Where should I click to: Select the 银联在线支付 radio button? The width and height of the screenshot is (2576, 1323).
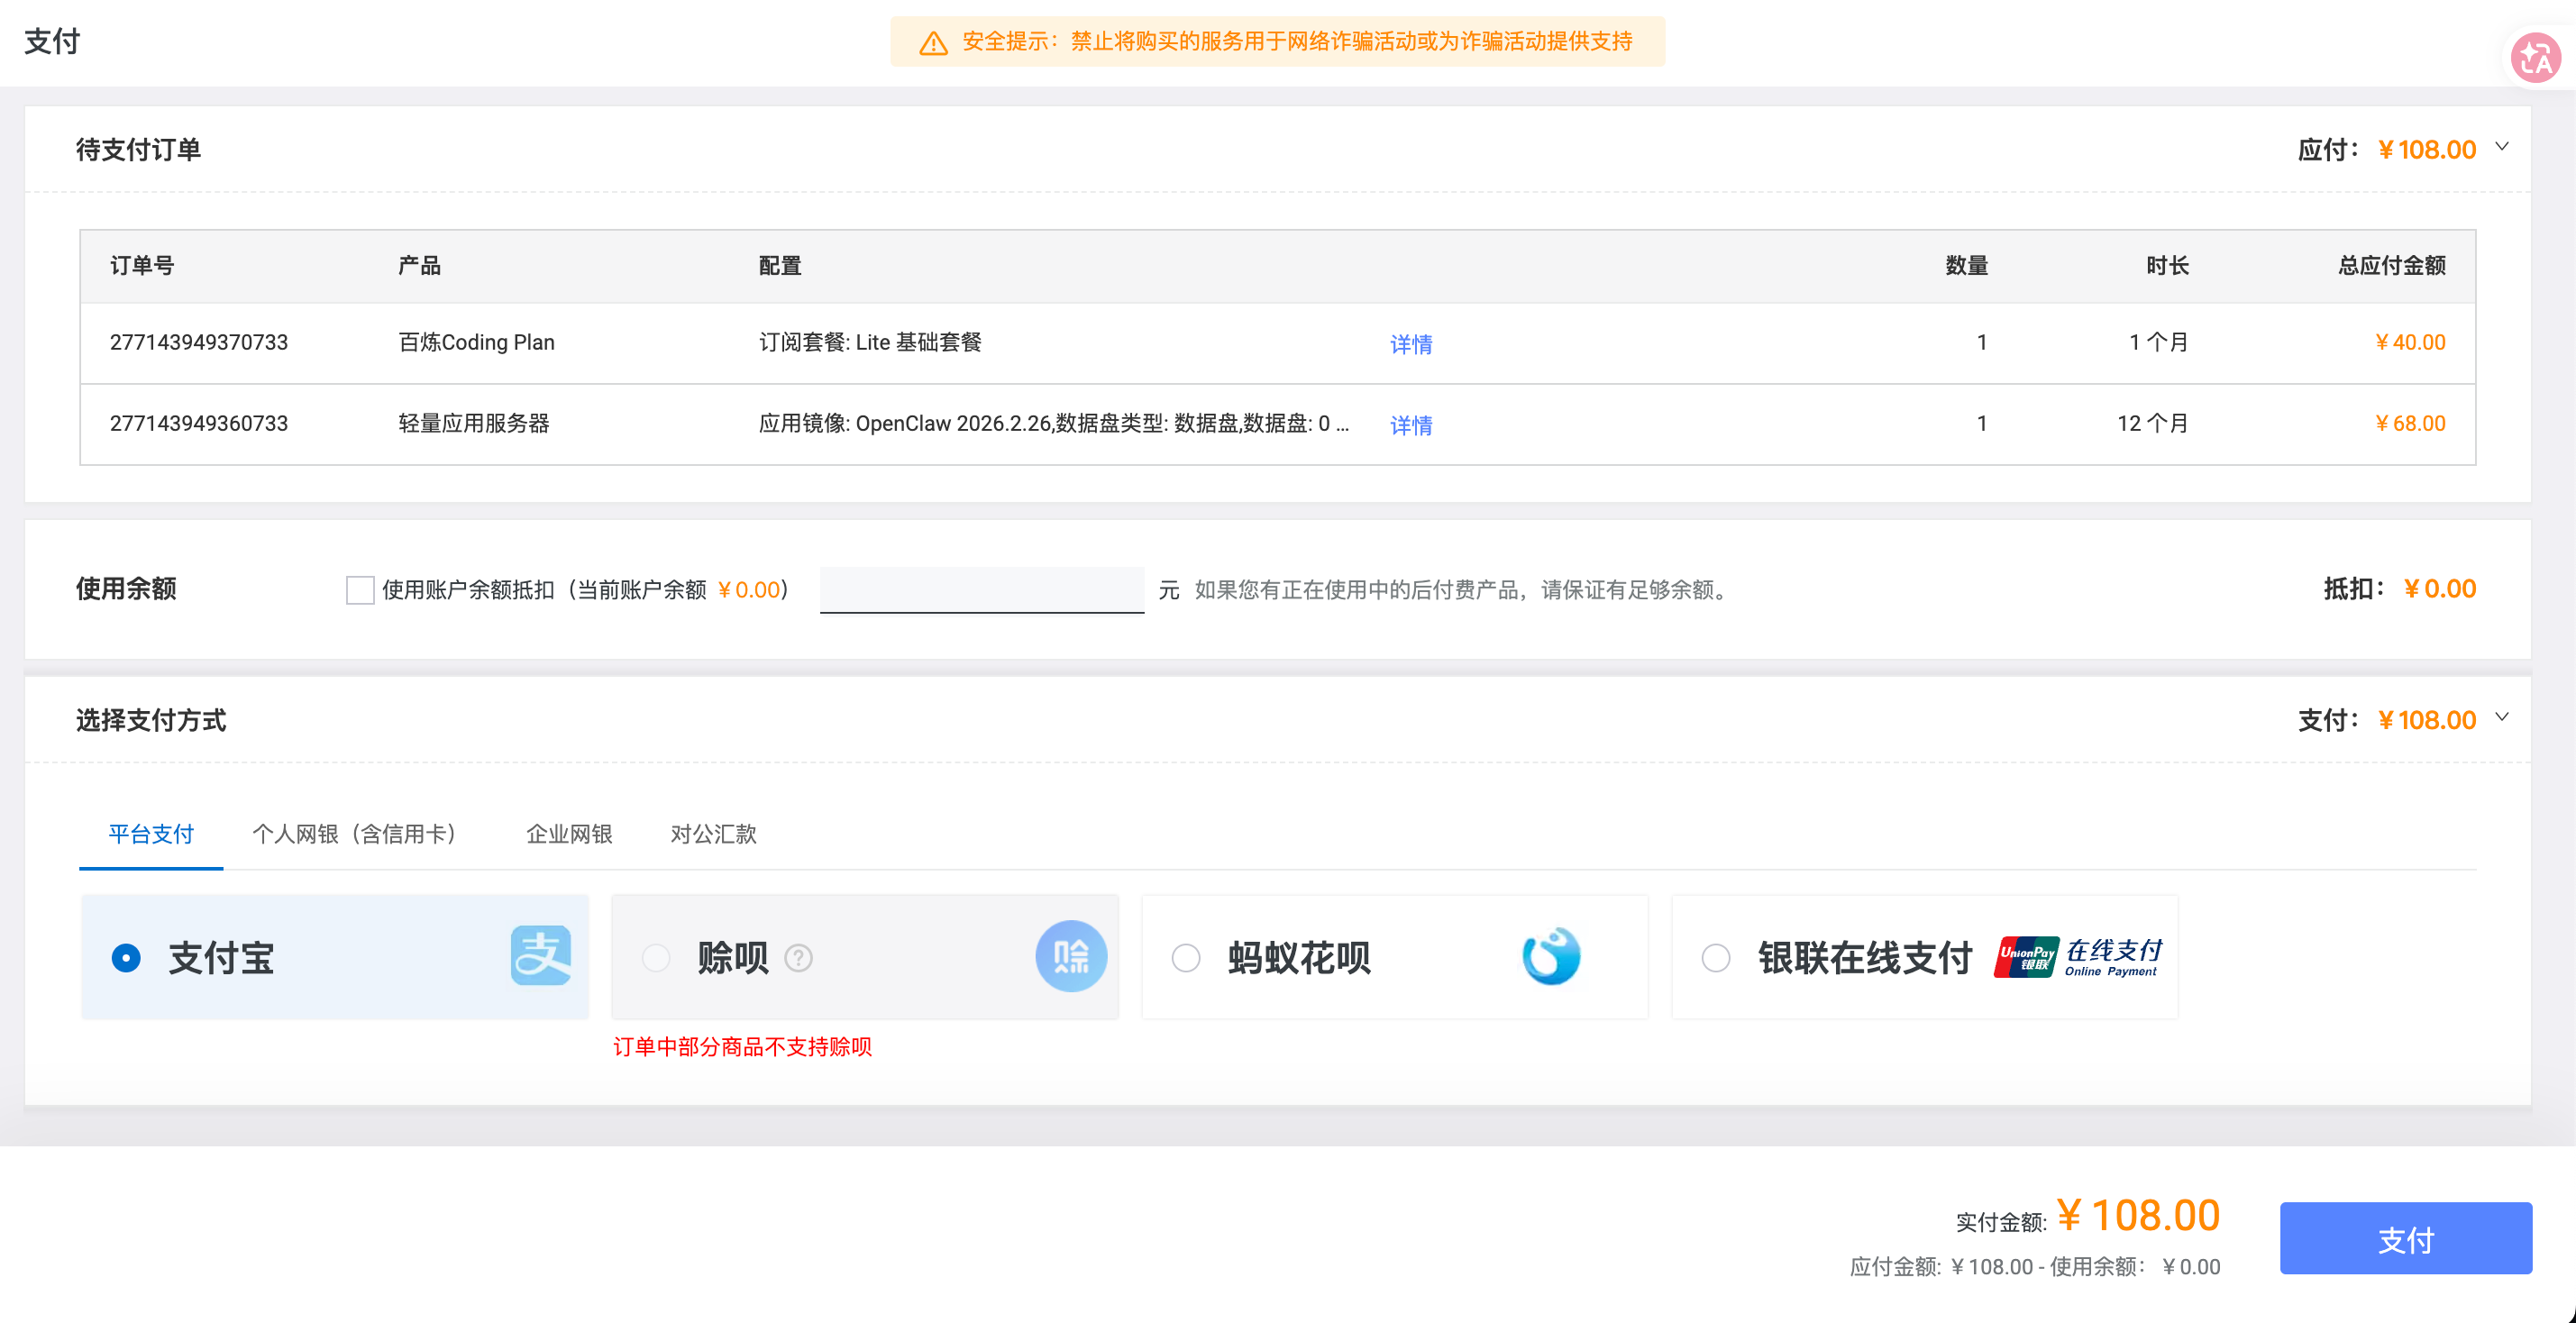(x=1716, y=958)
